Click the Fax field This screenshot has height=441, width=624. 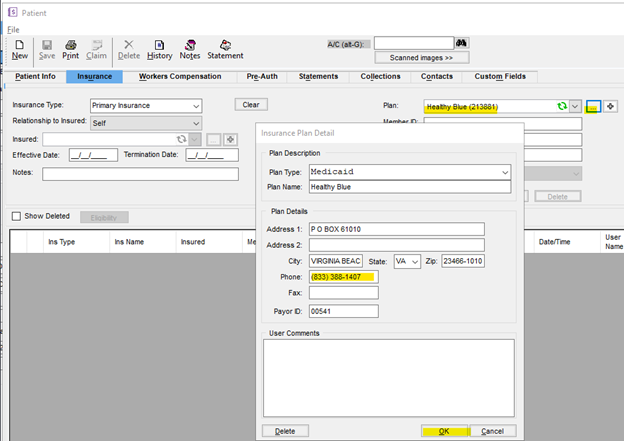pyautogui.click(x=343, y=293)
